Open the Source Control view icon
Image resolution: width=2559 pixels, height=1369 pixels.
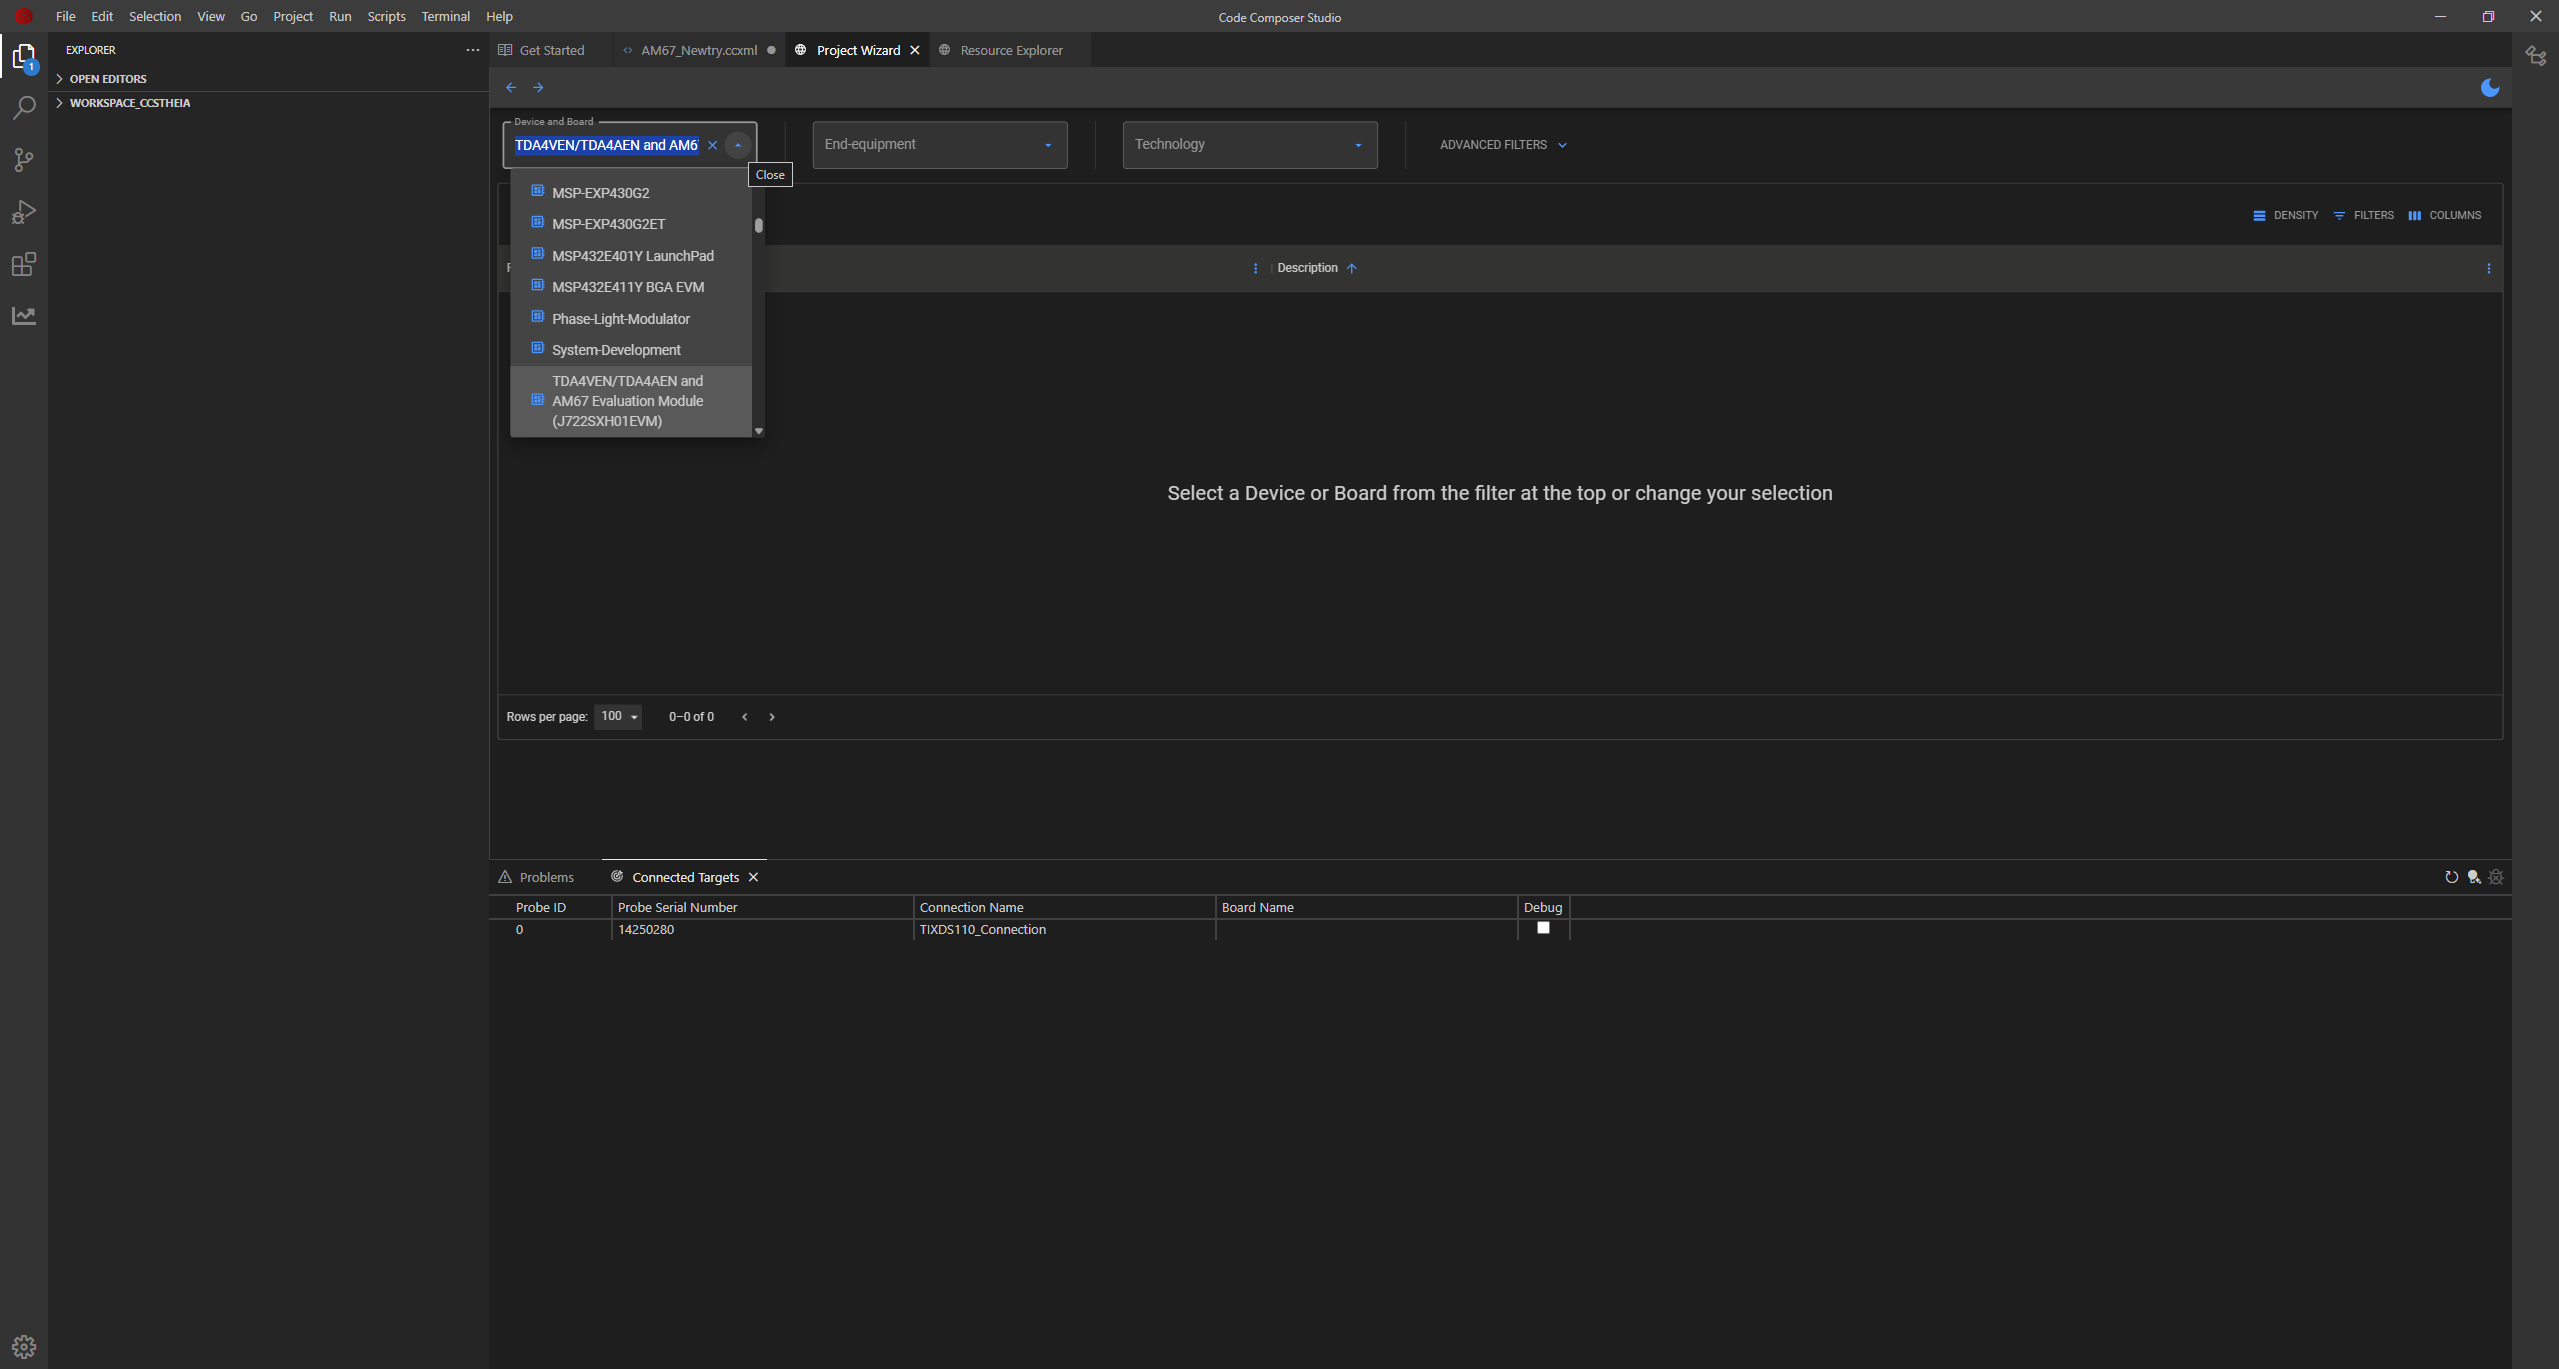point(24,160)
